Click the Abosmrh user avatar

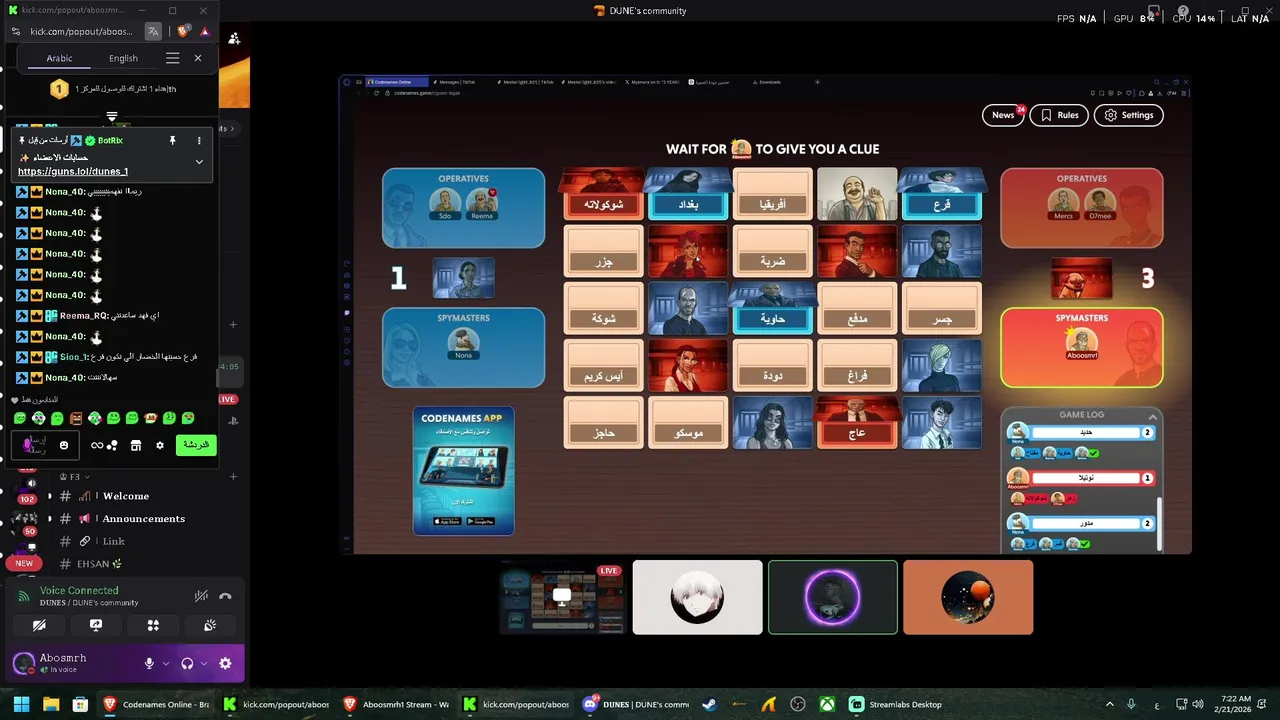[23, 663]
